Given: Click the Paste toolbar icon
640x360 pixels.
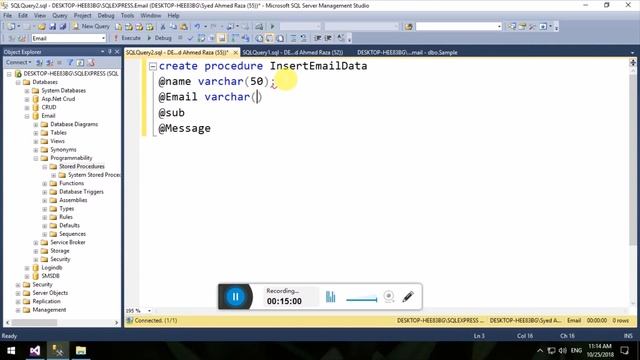Looking at the screenshot, I should click(184, 27).
